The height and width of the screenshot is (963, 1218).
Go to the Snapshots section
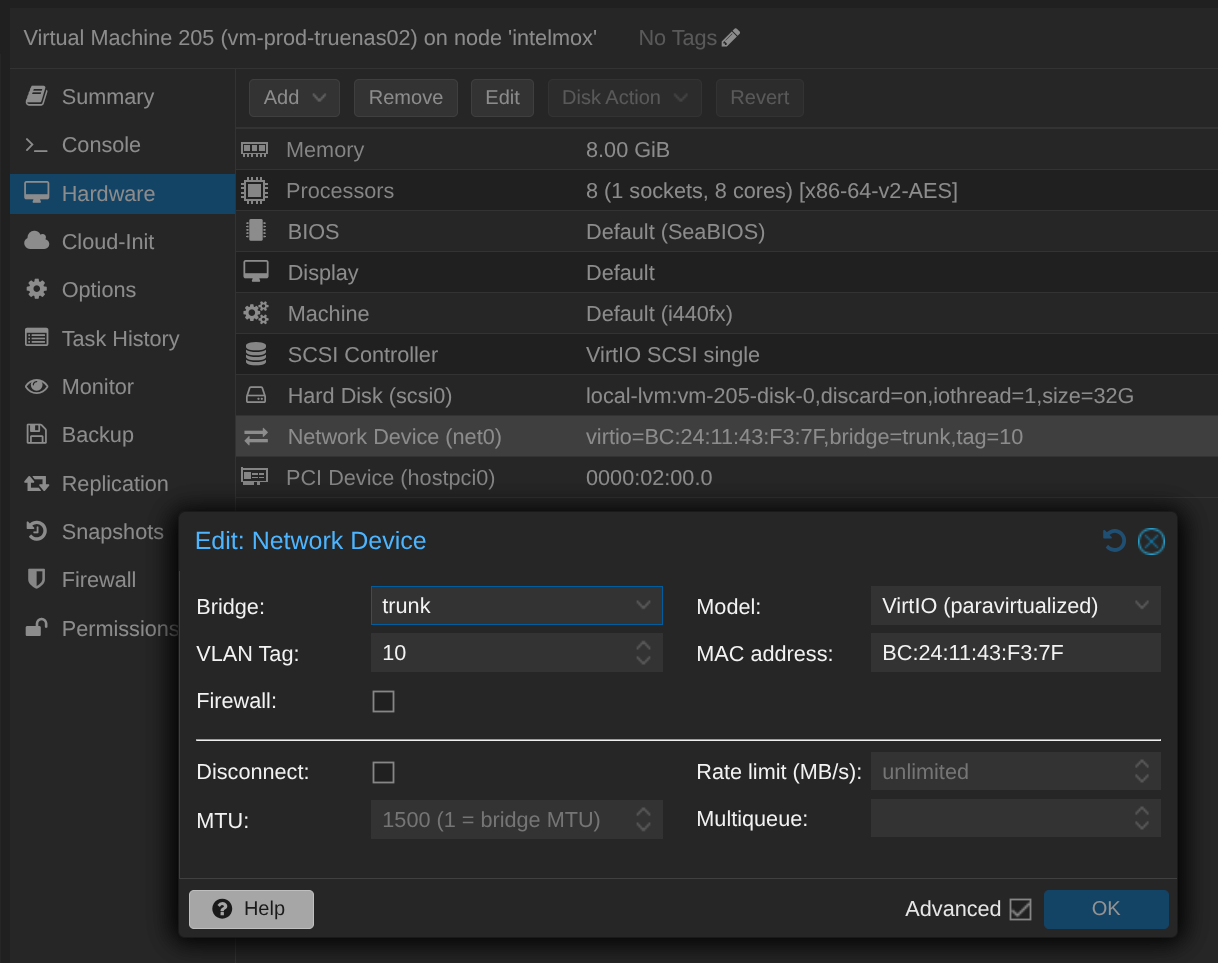coord(111,532)
